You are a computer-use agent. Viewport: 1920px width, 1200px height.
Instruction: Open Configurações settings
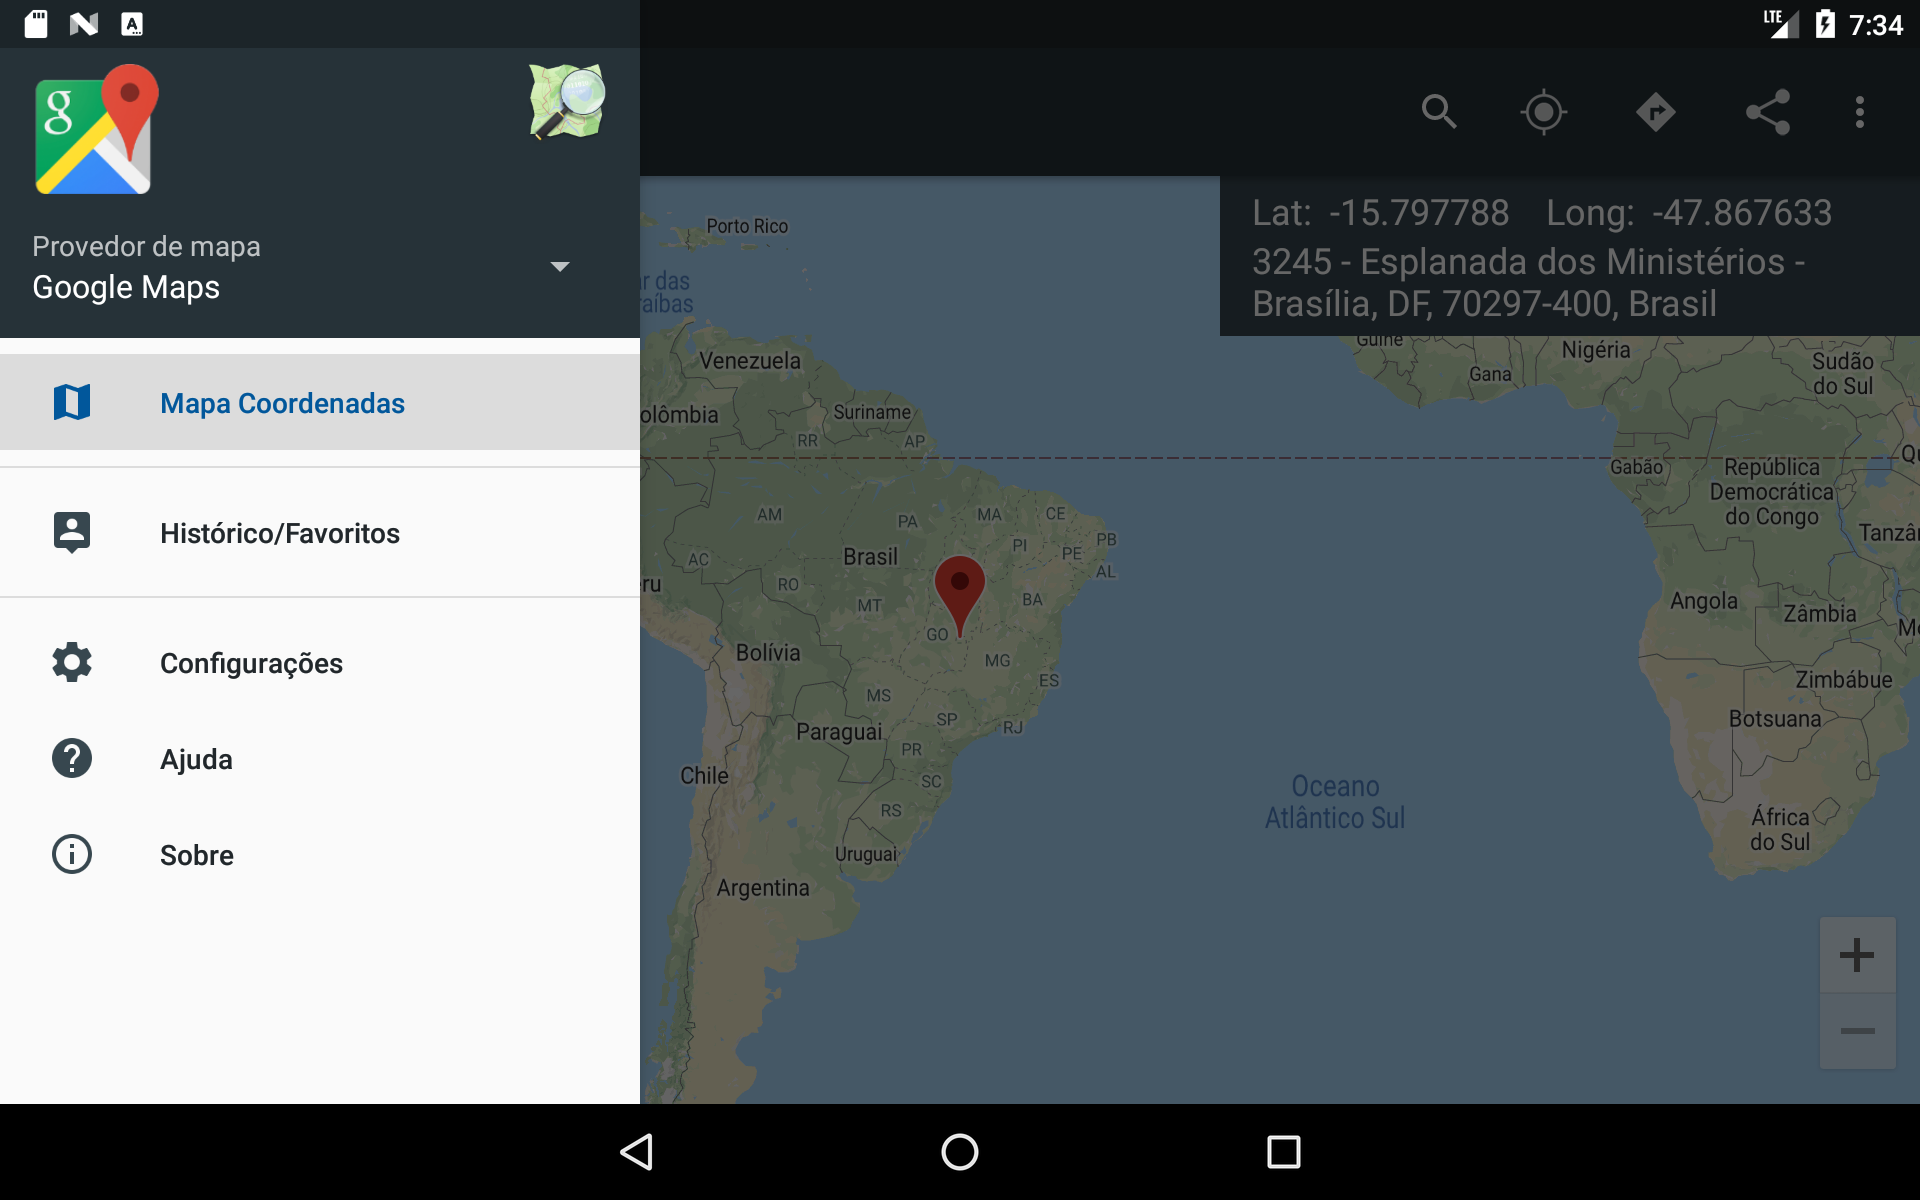pyautogui.click(x=320, y=663)
